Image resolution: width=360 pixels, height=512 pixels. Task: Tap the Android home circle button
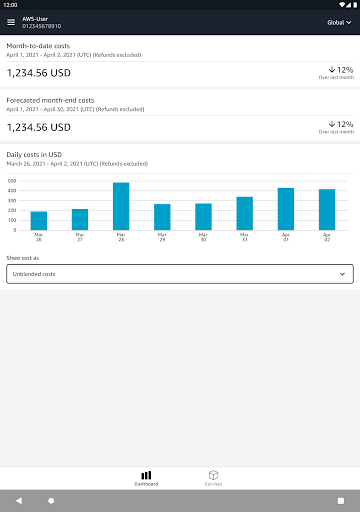tap(51, 500)
